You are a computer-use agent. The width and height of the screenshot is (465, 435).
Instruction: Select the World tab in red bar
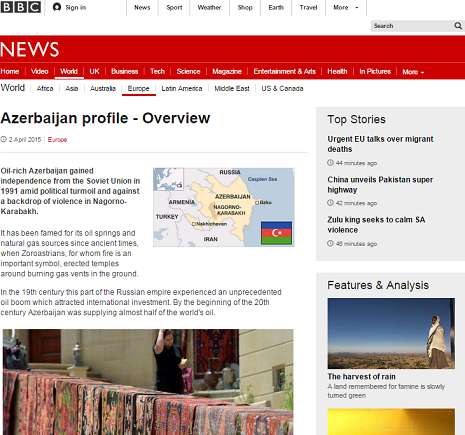point(69,71)
